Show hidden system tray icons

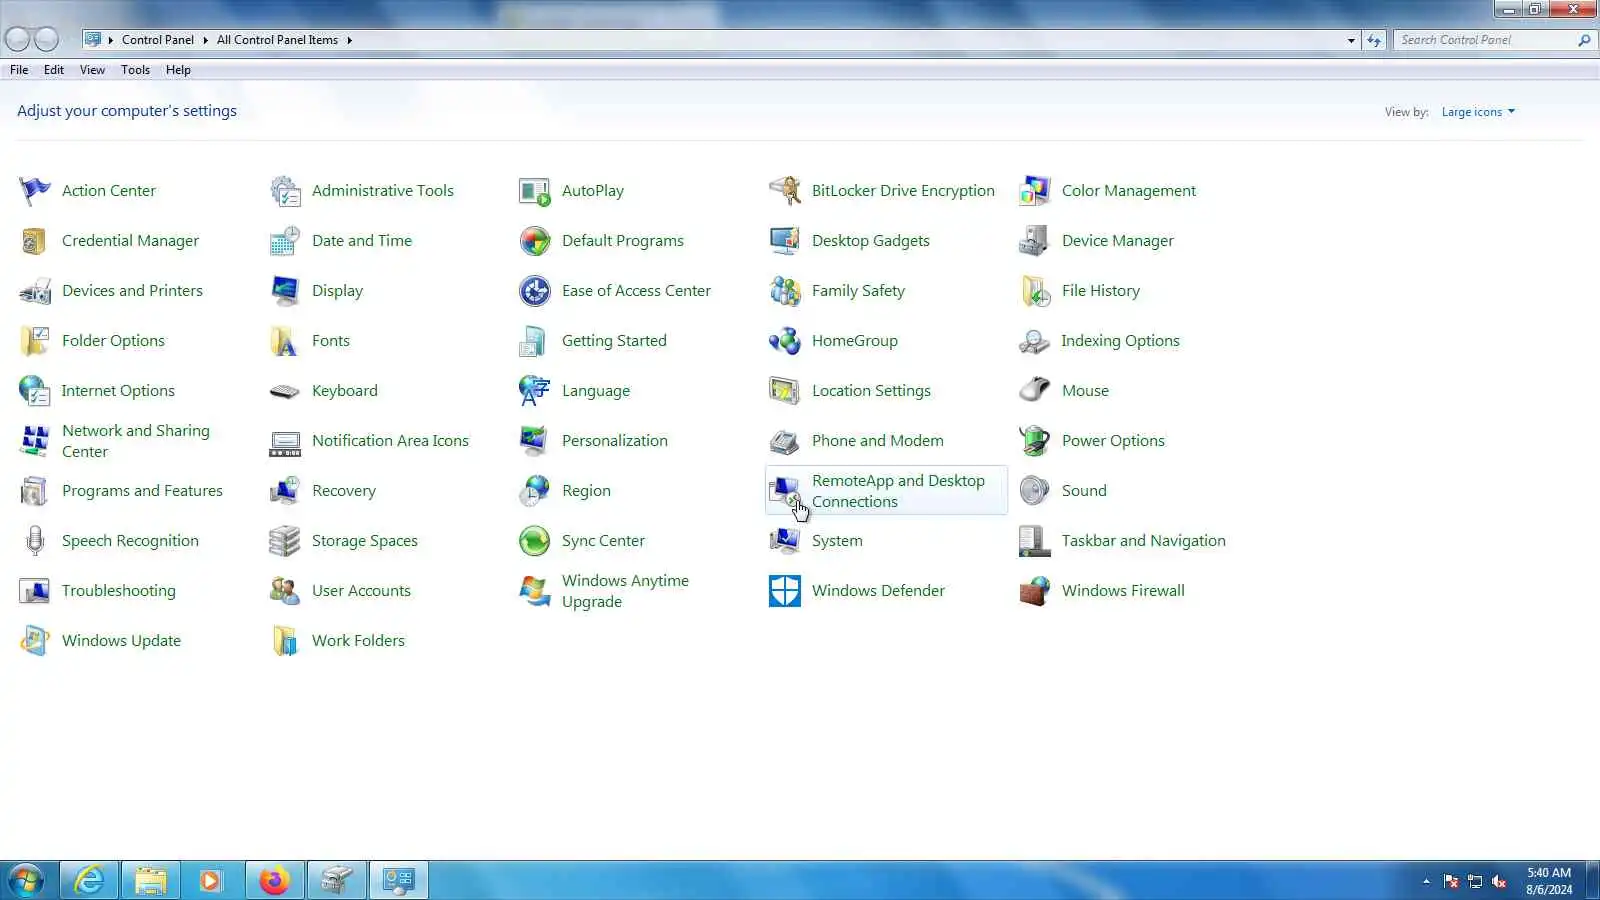tap(1426, 881)
